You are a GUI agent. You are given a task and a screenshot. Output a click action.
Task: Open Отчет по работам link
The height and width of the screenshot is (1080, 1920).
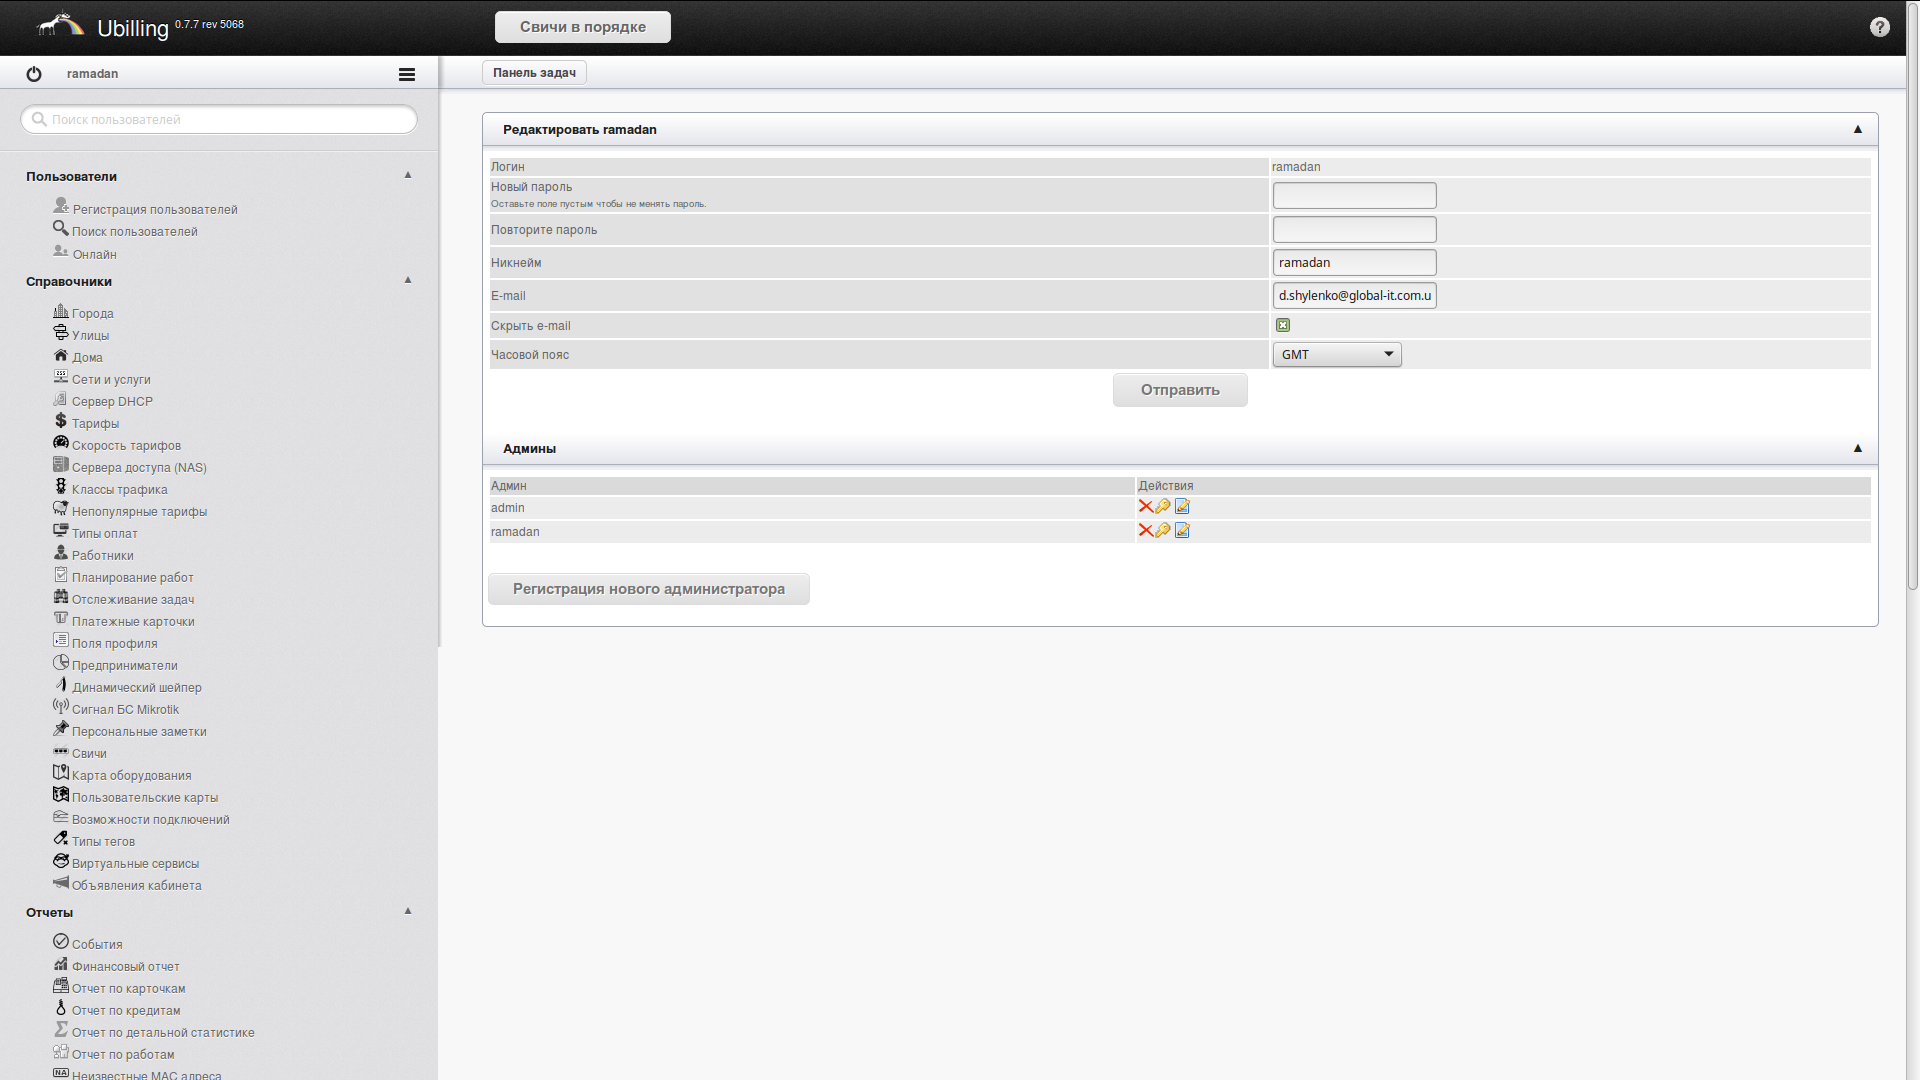[x=123, y=1055]
